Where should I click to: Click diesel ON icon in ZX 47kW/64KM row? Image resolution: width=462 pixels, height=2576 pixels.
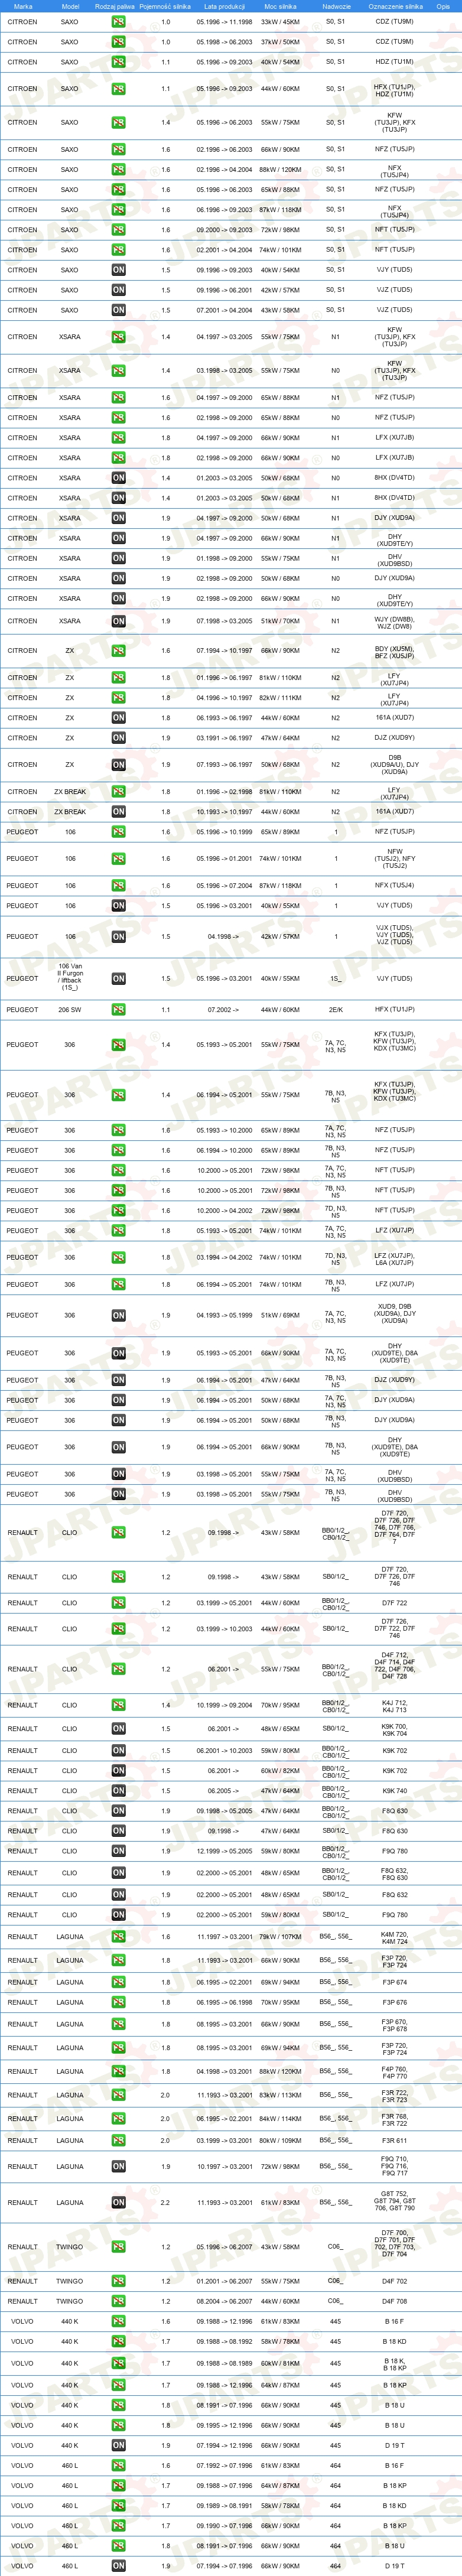pos(118,738)
